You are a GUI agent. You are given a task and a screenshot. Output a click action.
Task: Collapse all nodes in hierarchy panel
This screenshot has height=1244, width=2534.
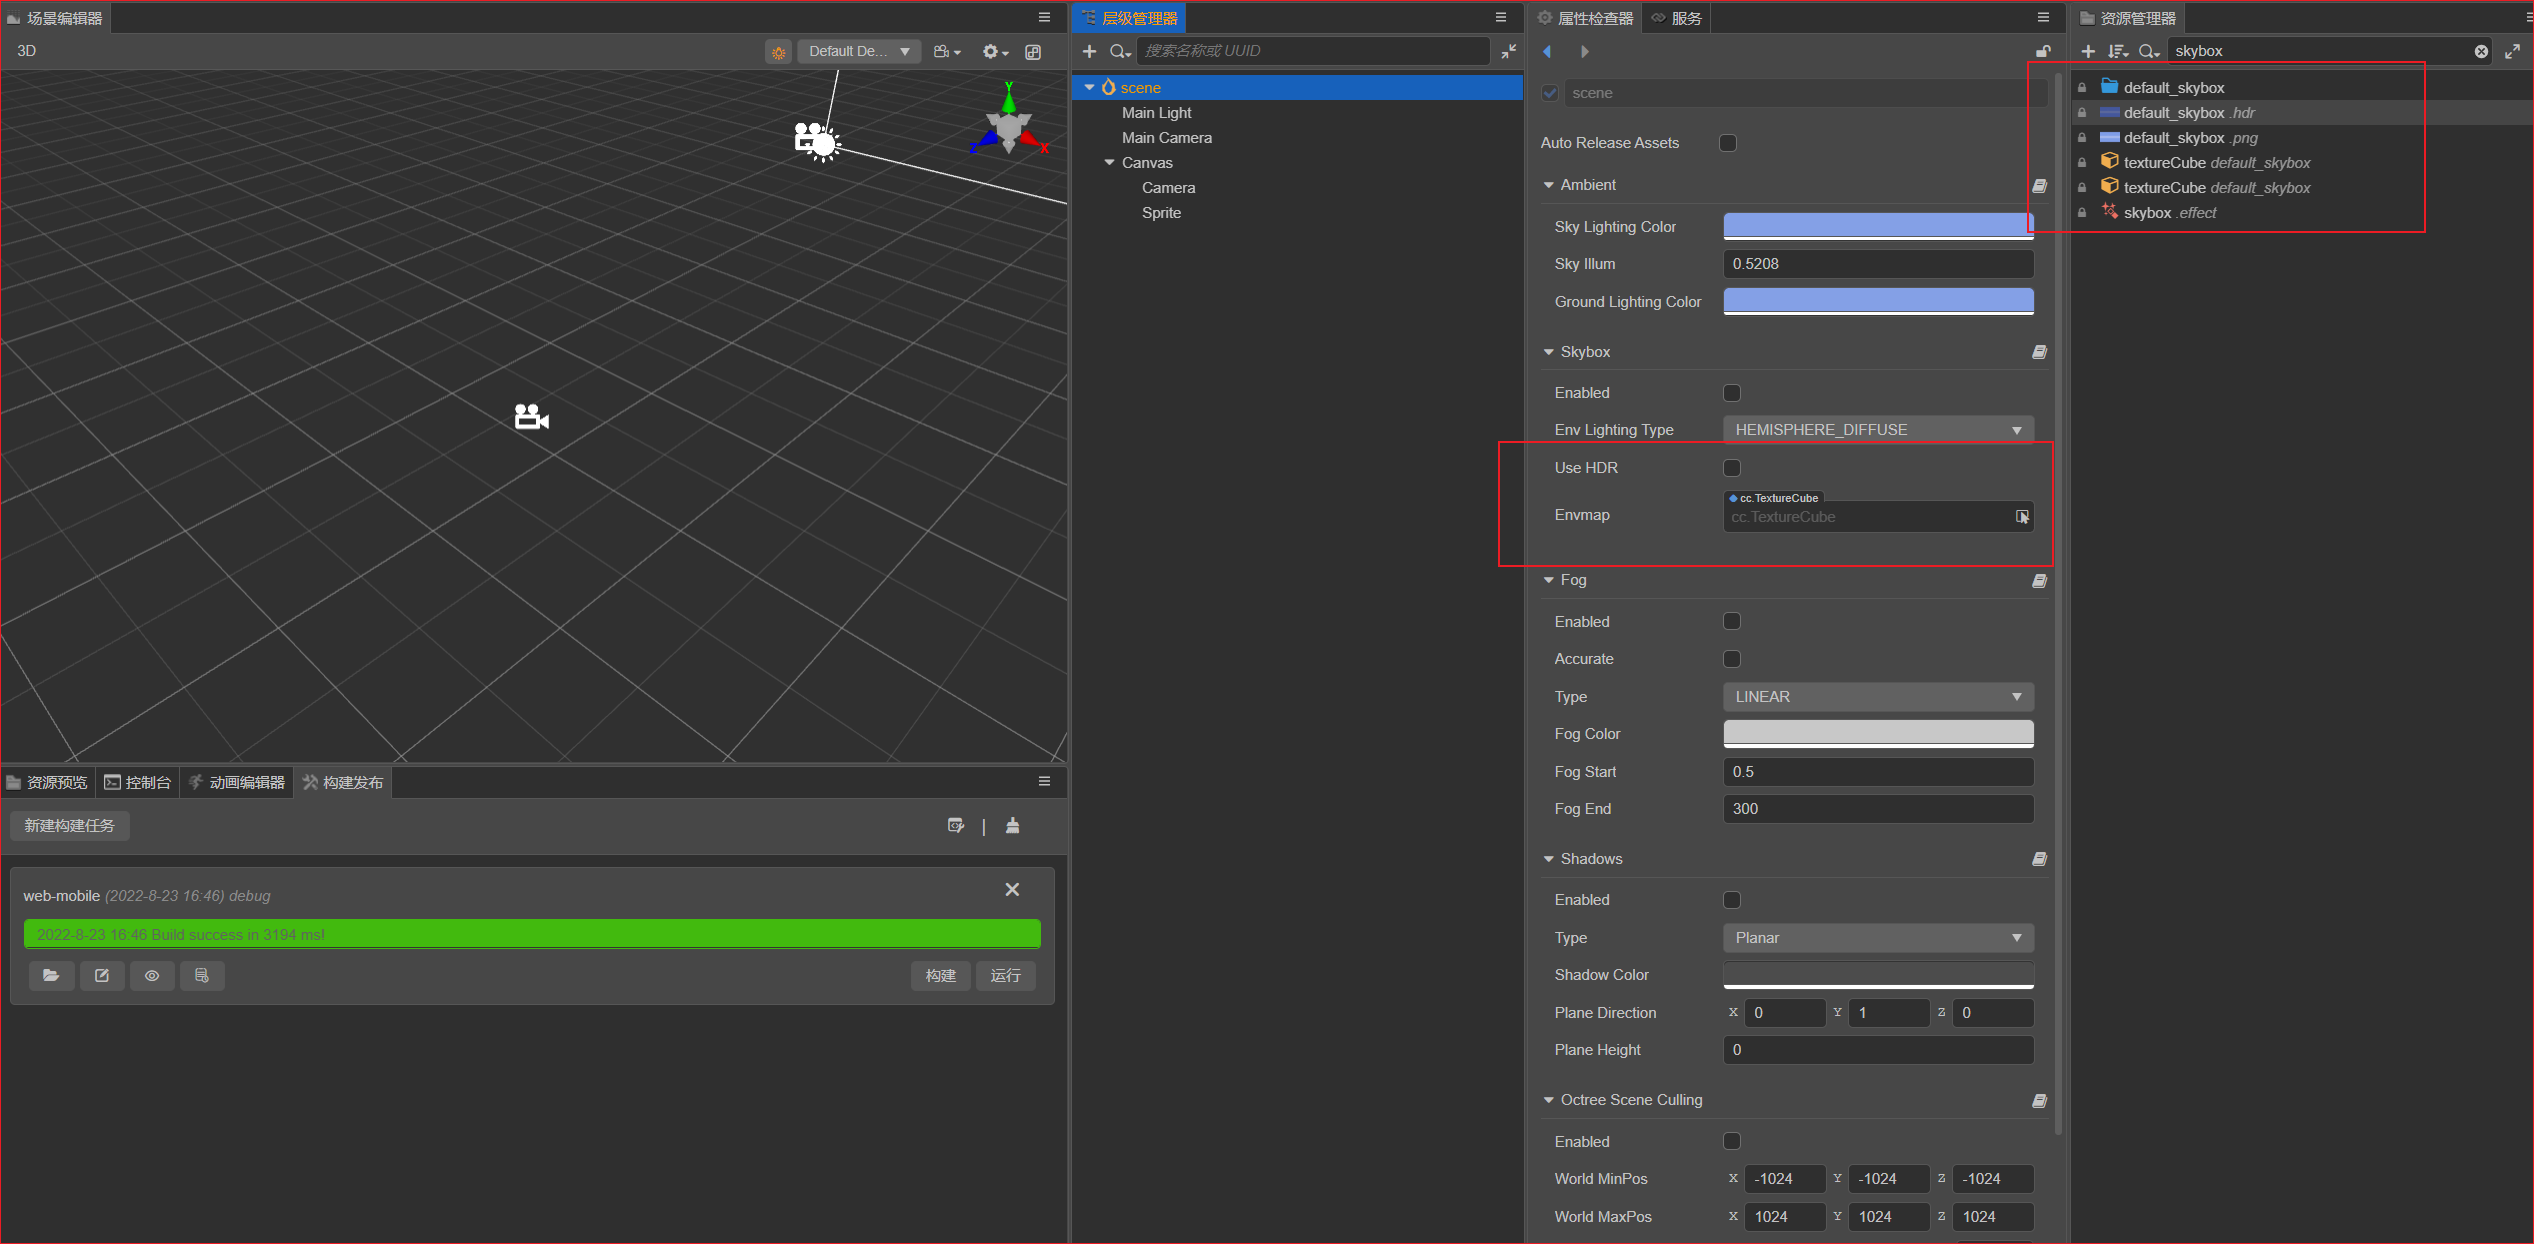(1508, 51)
